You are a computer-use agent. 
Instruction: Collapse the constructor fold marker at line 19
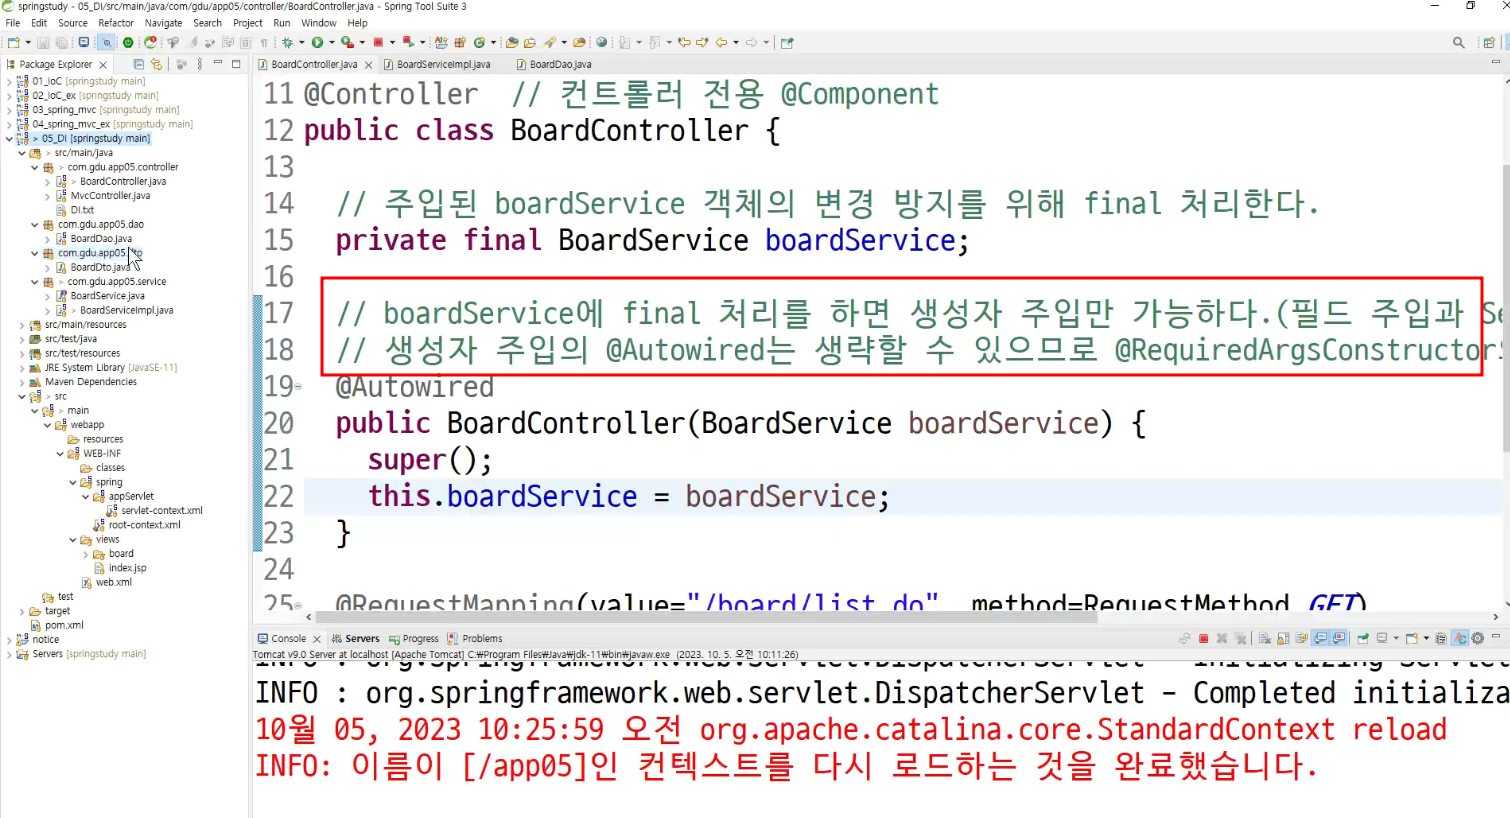click(298, 385)
